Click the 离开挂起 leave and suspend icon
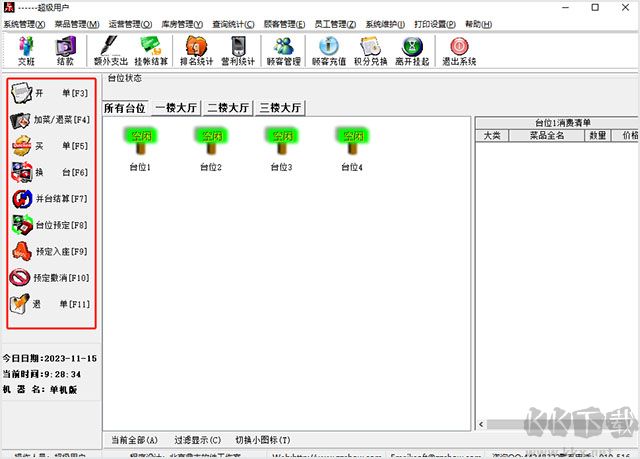 click(412, 51)
